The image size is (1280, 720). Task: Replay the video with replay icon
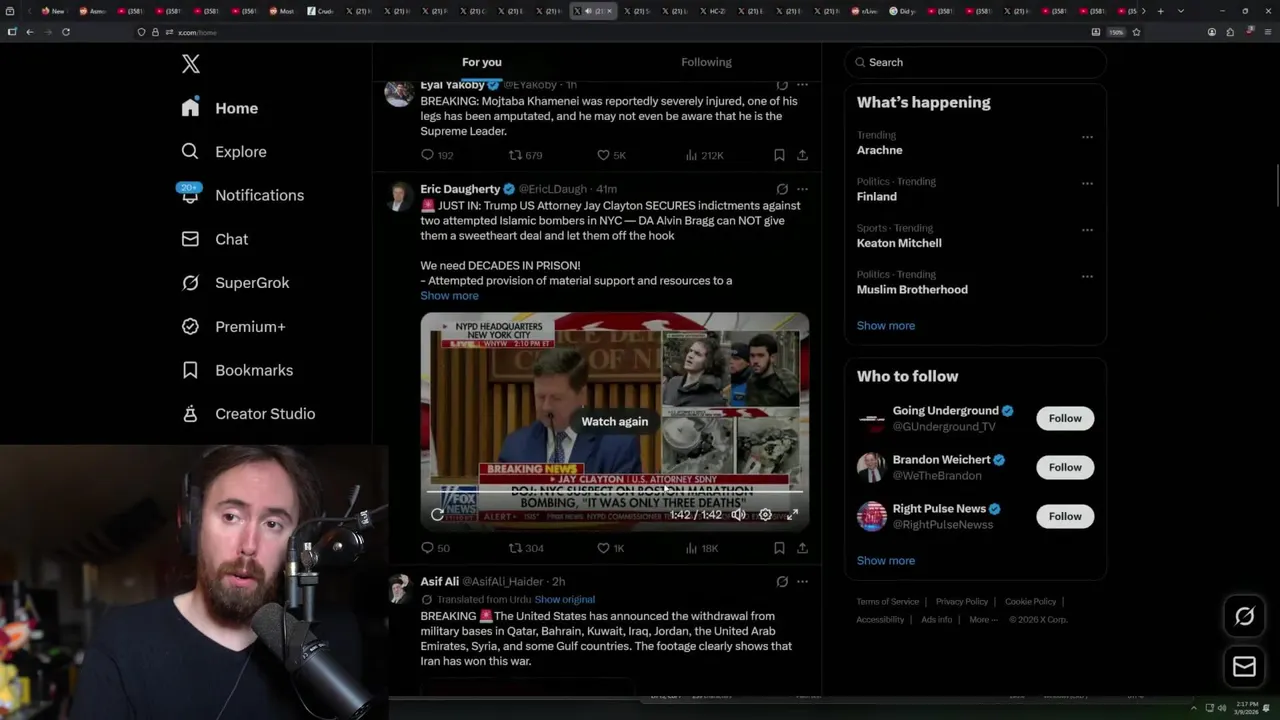click(x=437, y=515)
